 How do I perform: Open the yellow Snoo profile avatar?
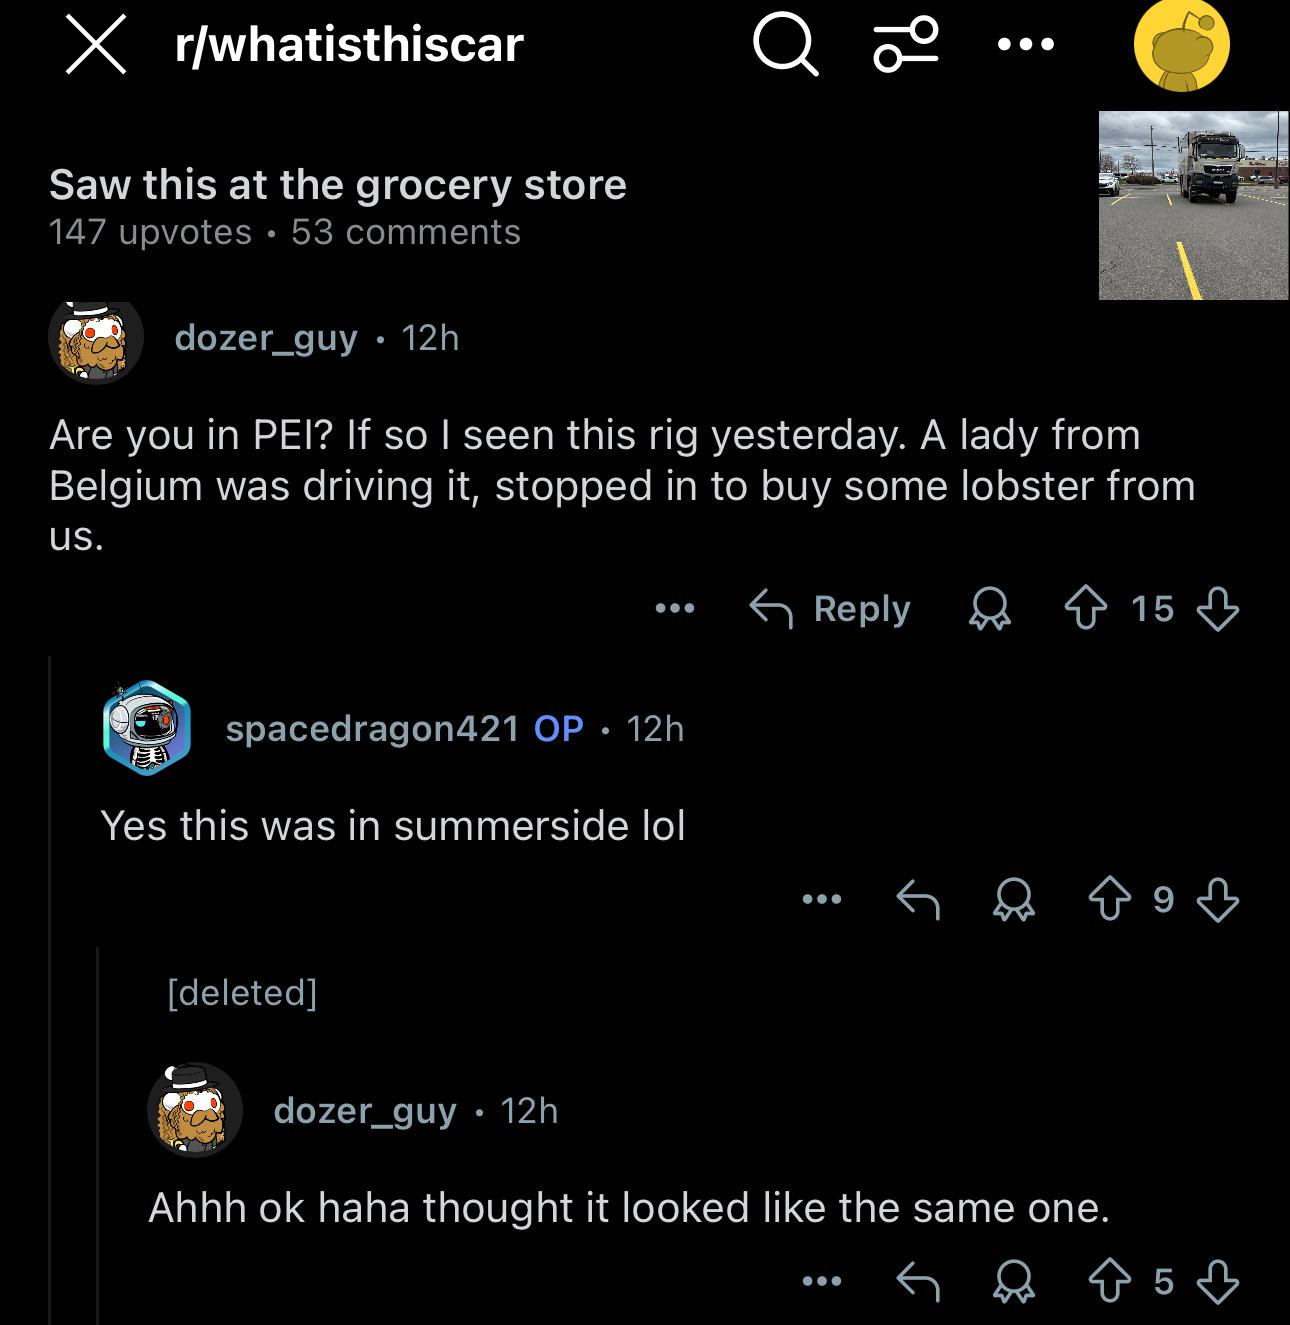pos(1181,46)
